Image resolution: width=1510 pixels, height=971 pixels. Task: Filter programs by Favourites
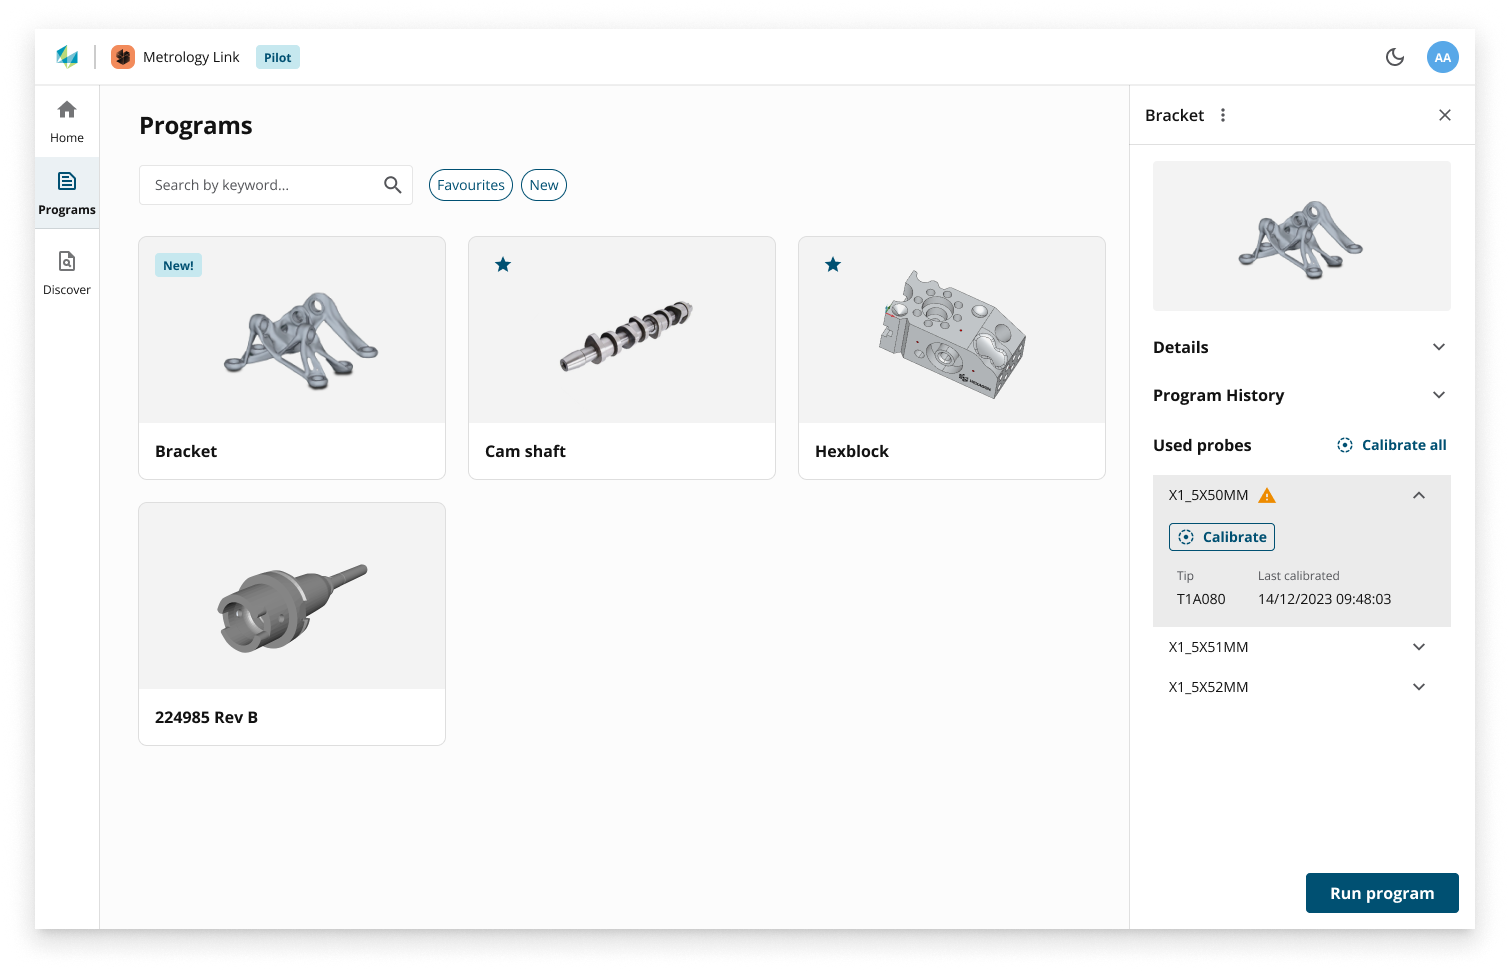(x=471, y=185)
